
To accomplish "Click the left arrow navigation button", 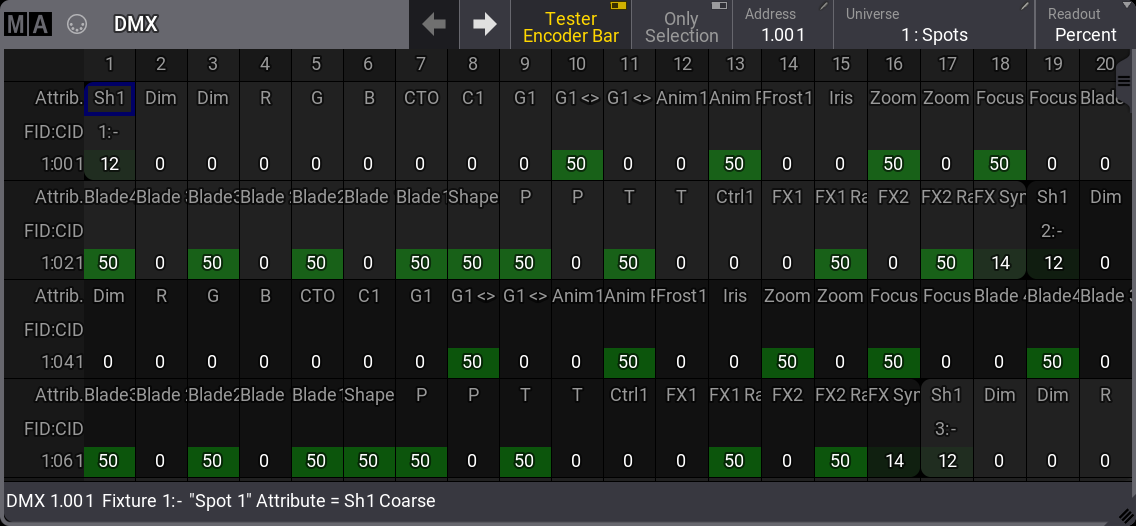I will [434, 24].
